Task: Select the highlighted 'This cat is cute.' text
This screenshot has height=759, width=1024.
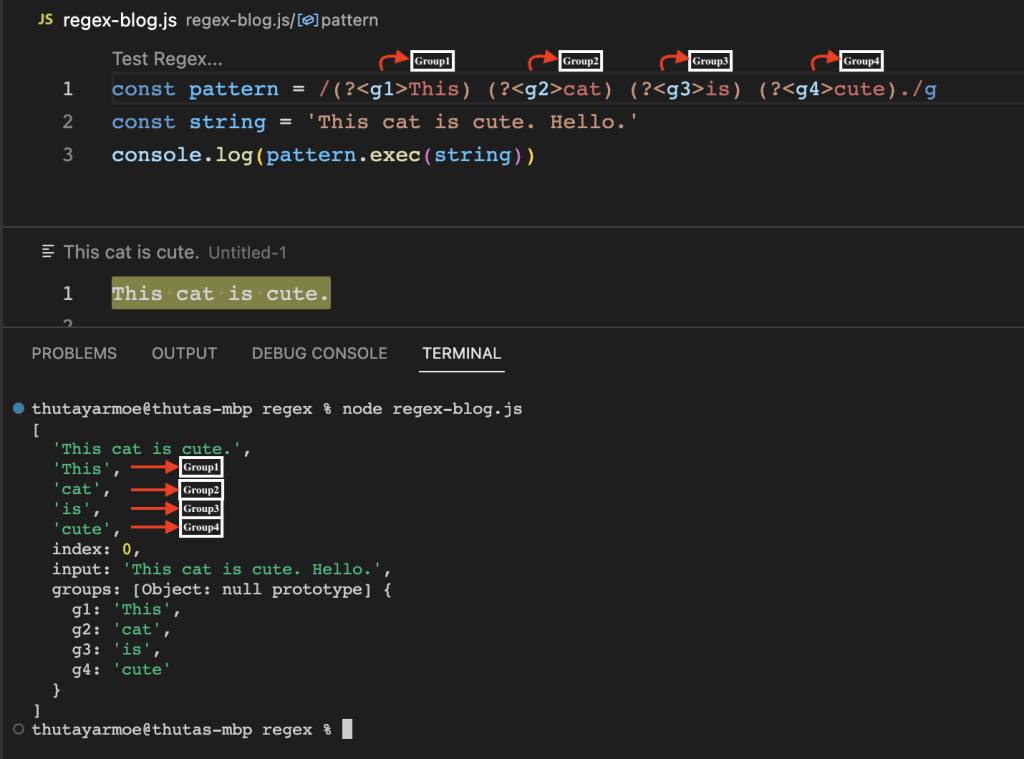Action: [x=220, y=293]
